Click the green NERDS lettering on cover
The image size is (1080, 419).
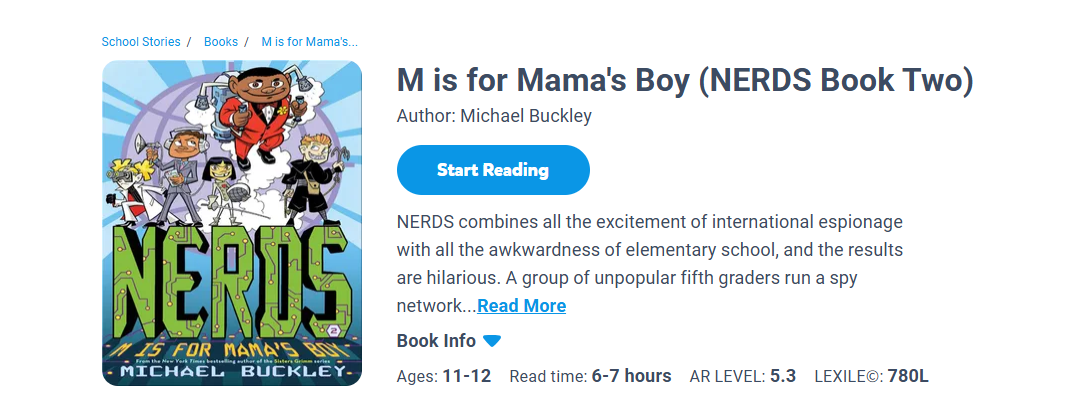click(x=232, y=280)
